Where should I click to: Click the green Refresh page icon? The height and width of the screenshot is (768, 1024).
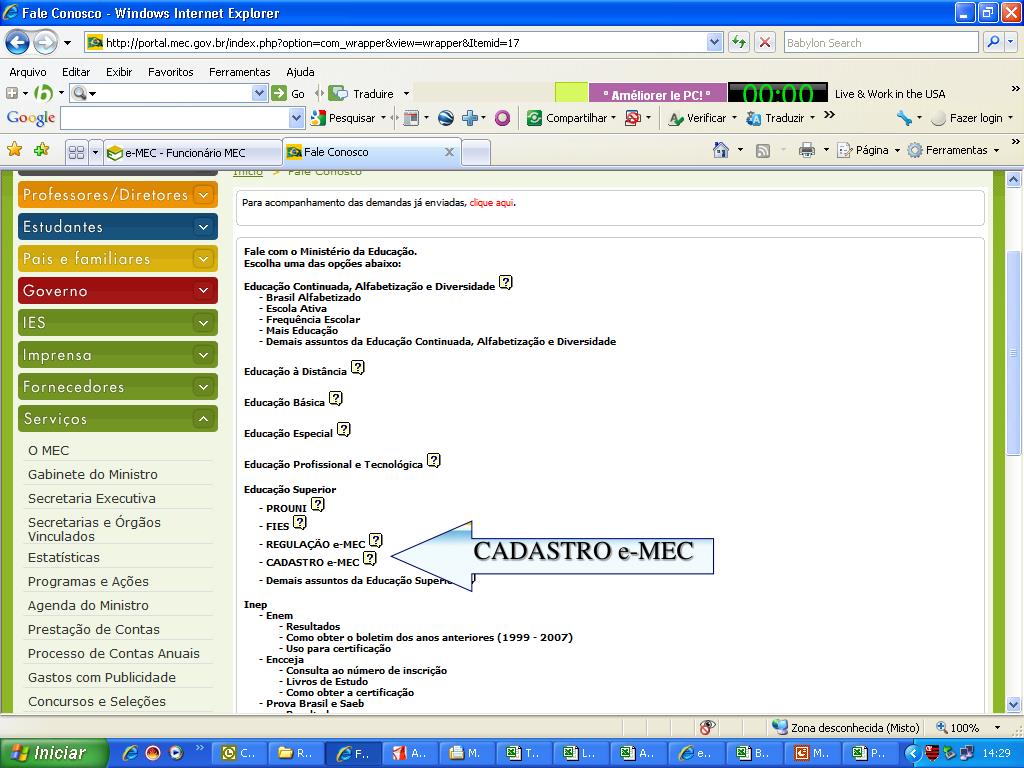[739, 42]
